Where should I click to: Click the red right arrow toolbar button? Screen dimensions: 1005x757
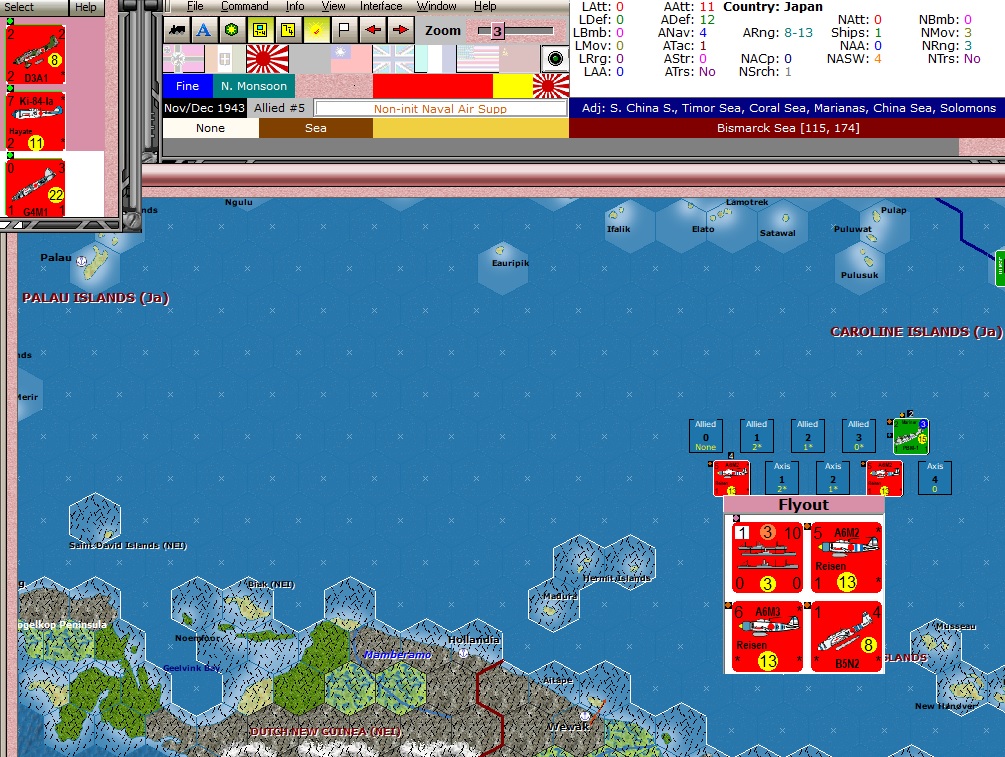(x=401, y=30)
